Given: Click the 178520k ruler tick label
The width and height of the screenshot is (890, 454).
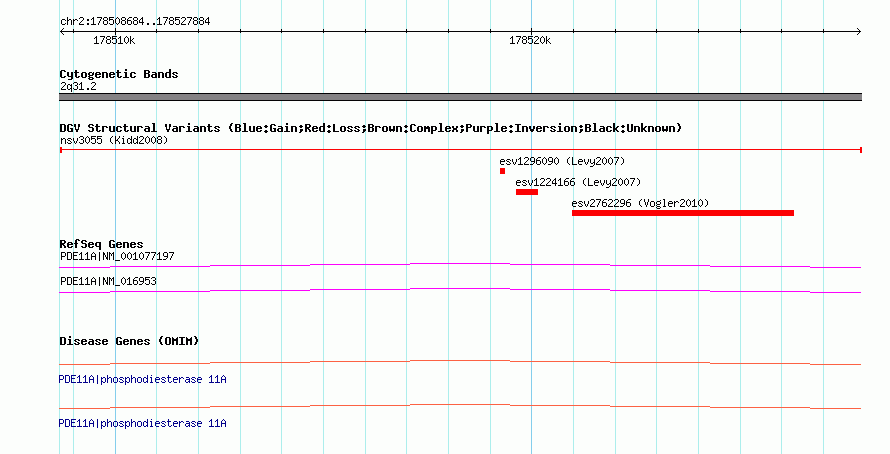Looking at the screenshot, I should tap(530, 40).
